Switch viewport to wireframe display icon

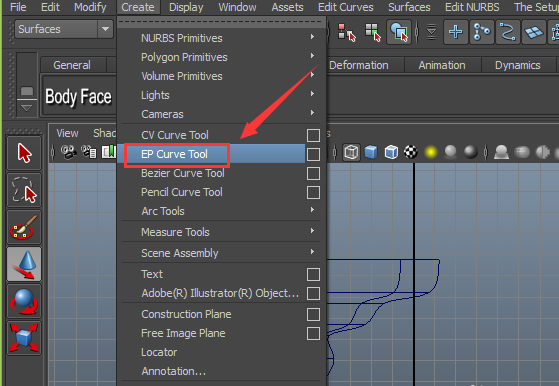(351, 152)
